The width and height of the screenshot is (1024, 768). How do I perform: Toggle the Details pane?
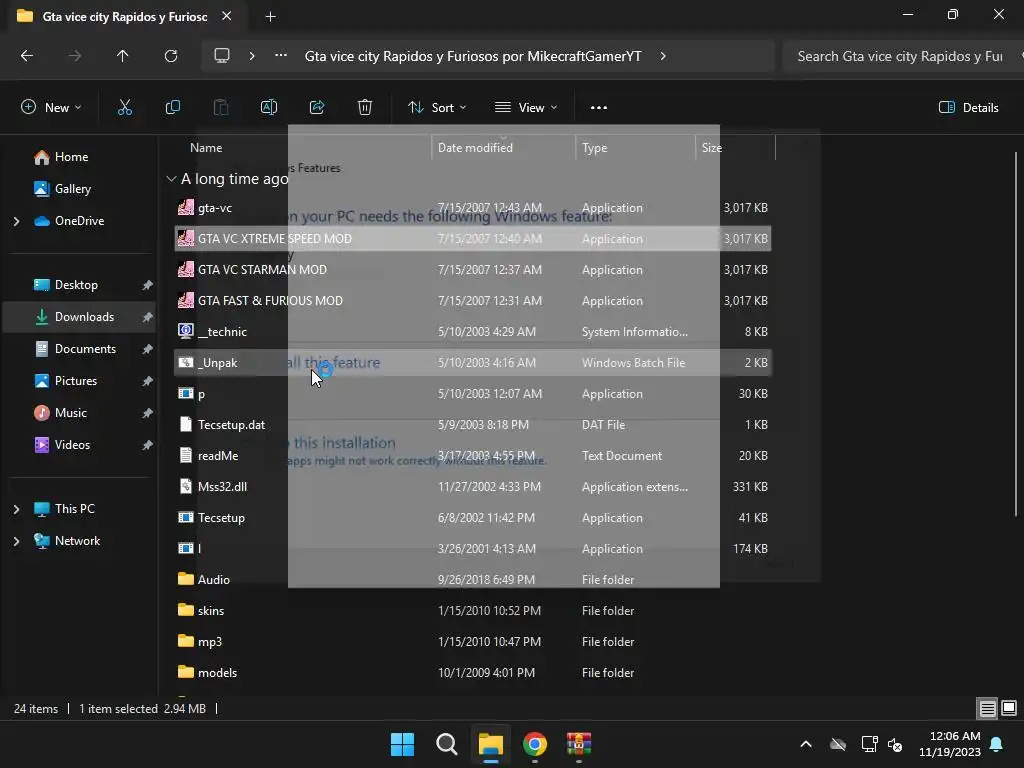968,108
